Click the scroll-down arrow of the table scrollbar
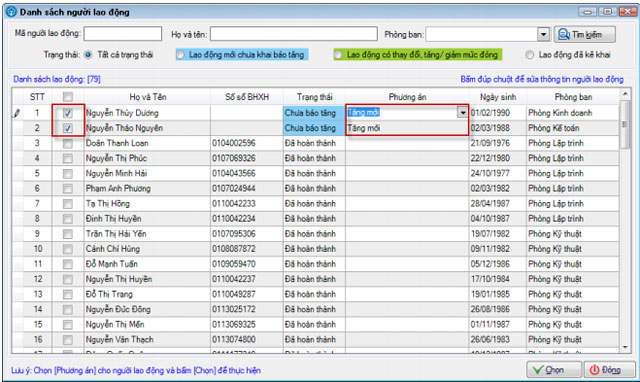Image resolution: width=640 pixels, height=382 pixels. 625,347
